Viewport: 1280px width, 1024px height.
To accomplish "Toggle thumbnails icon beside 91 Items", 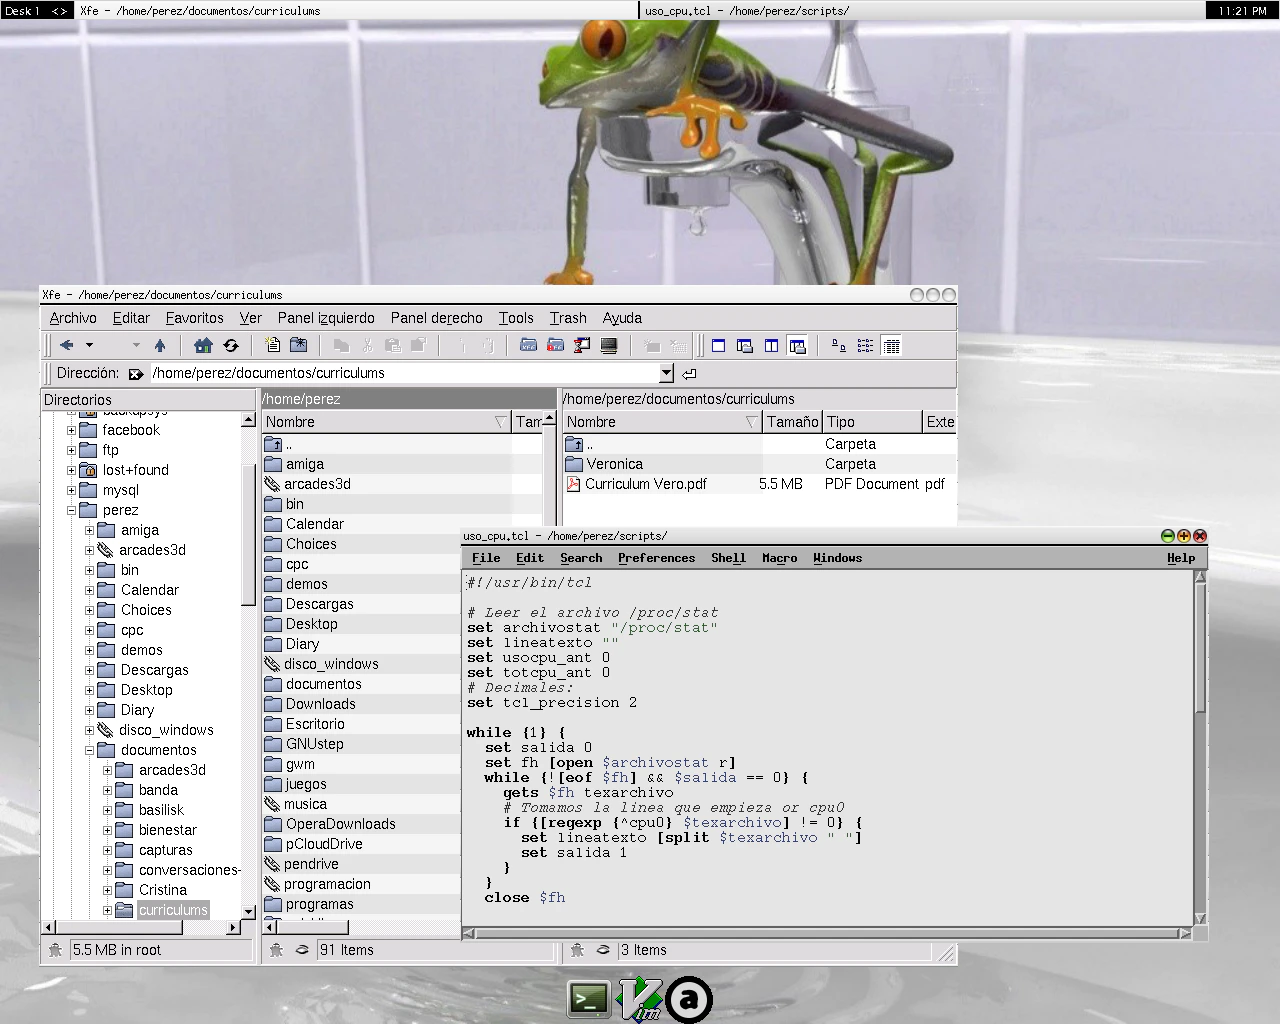I will click(301, 950).
